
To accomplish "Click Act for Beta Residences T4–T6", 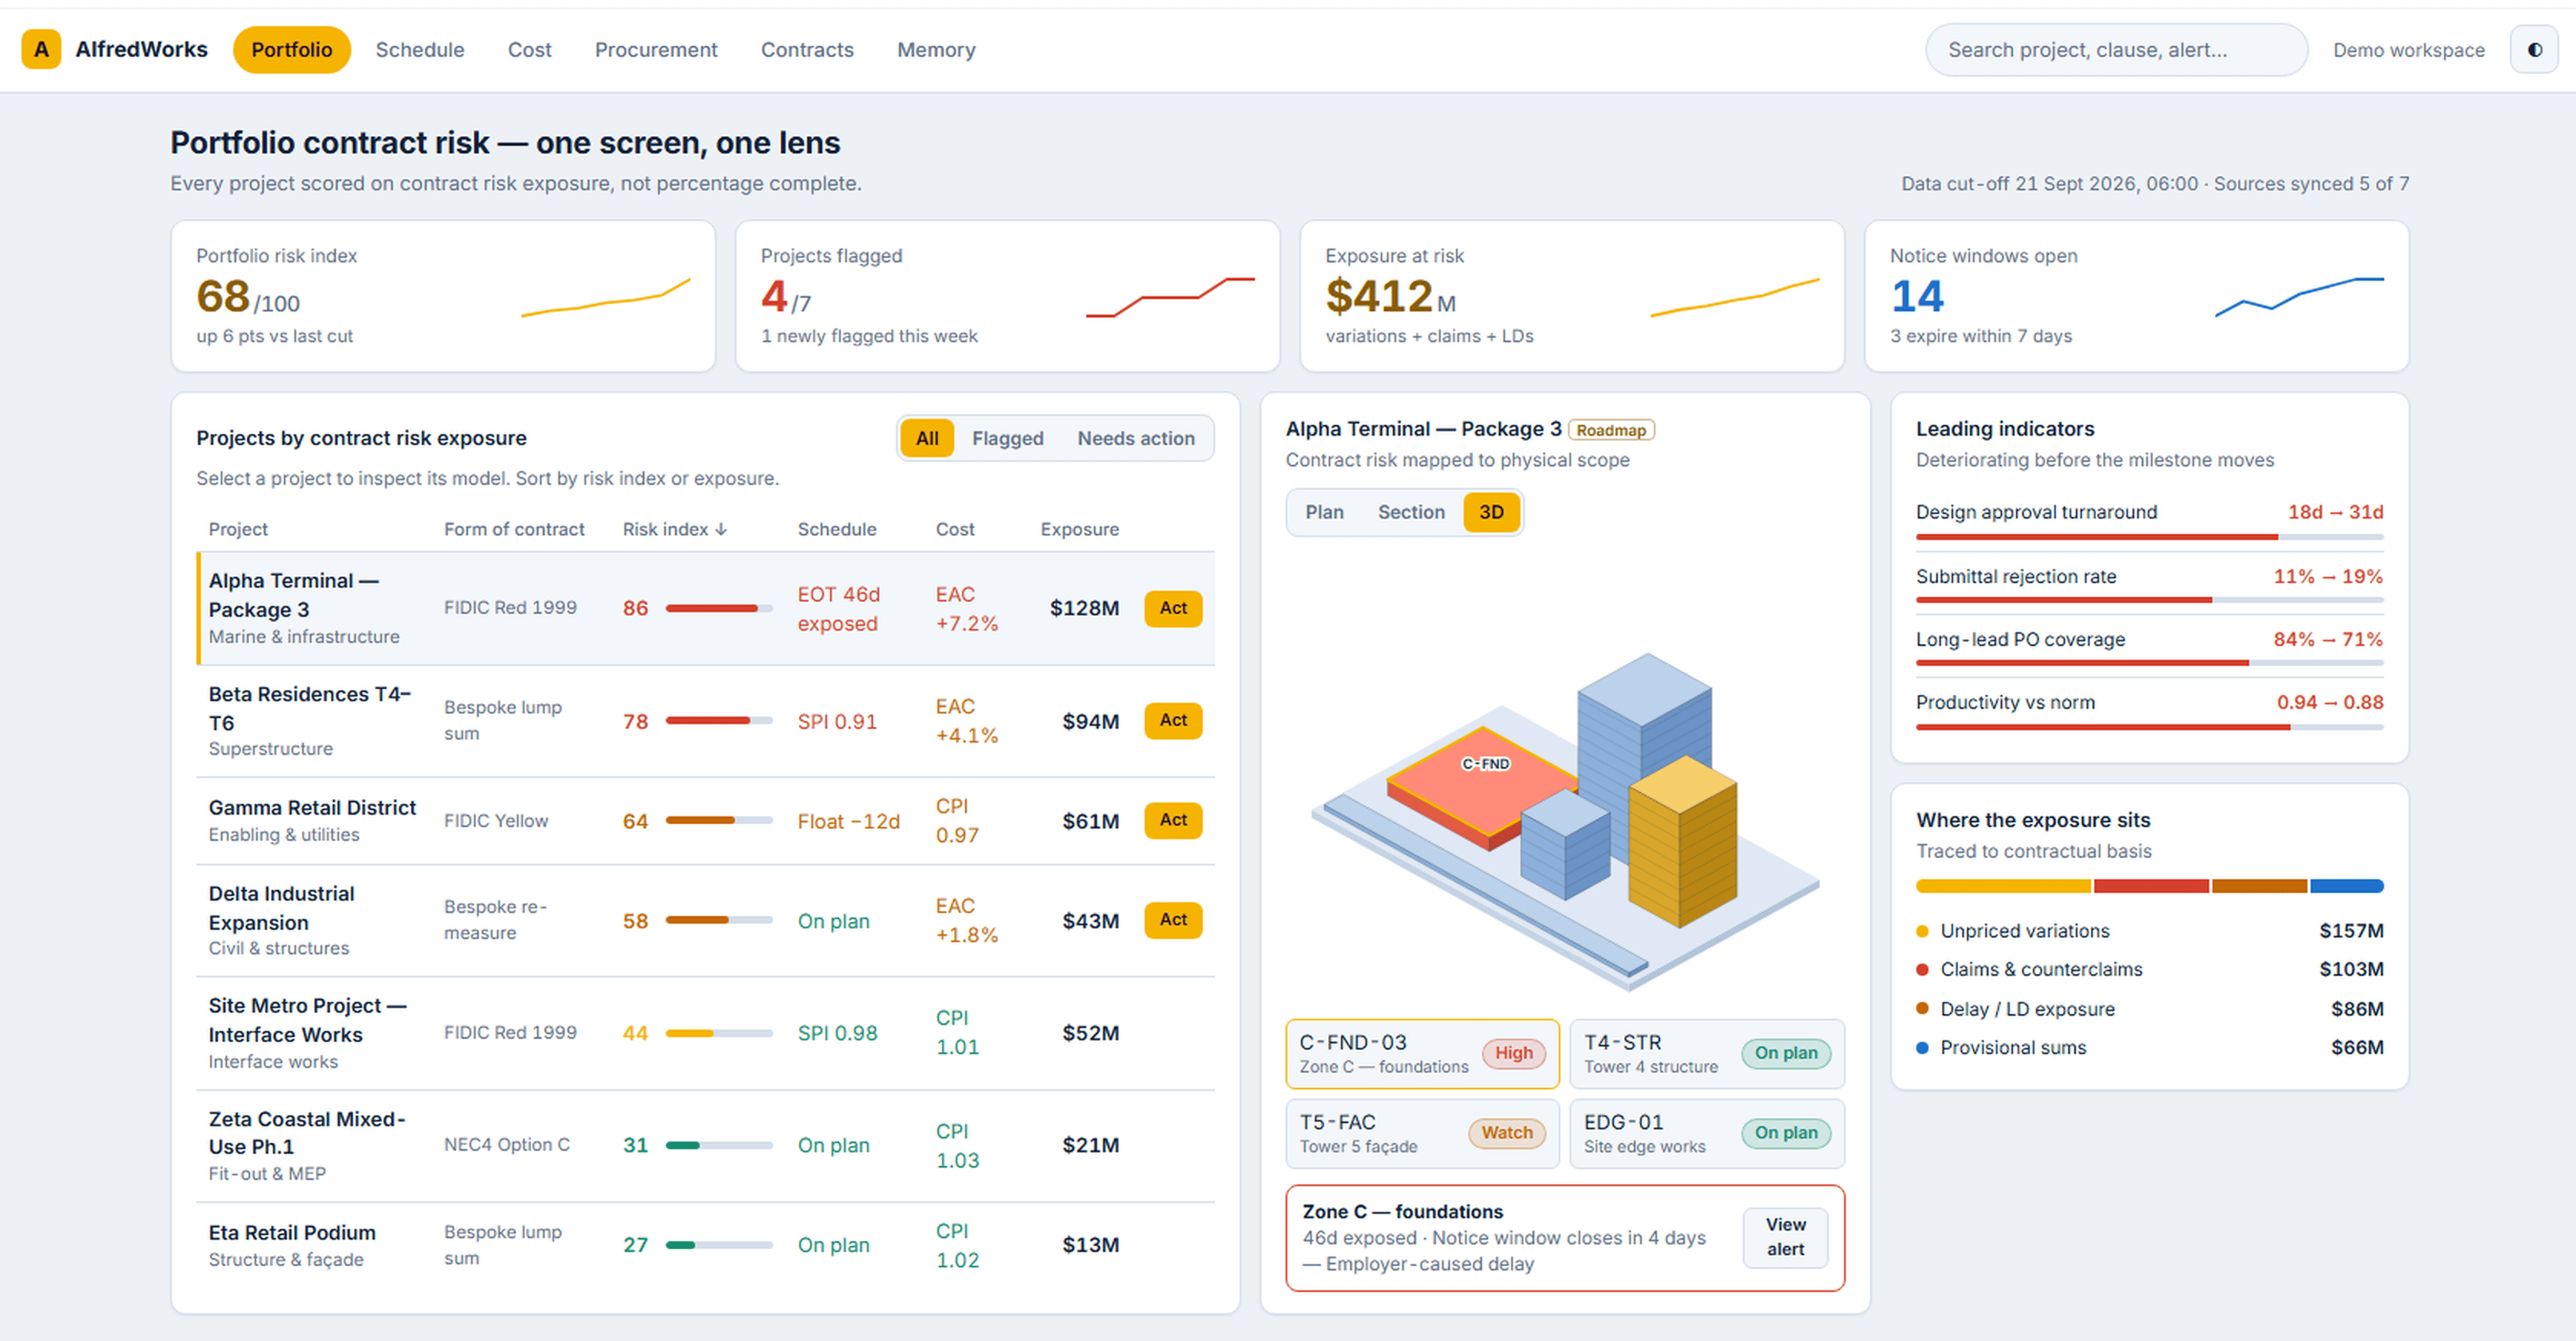I will coord(1173,720).
